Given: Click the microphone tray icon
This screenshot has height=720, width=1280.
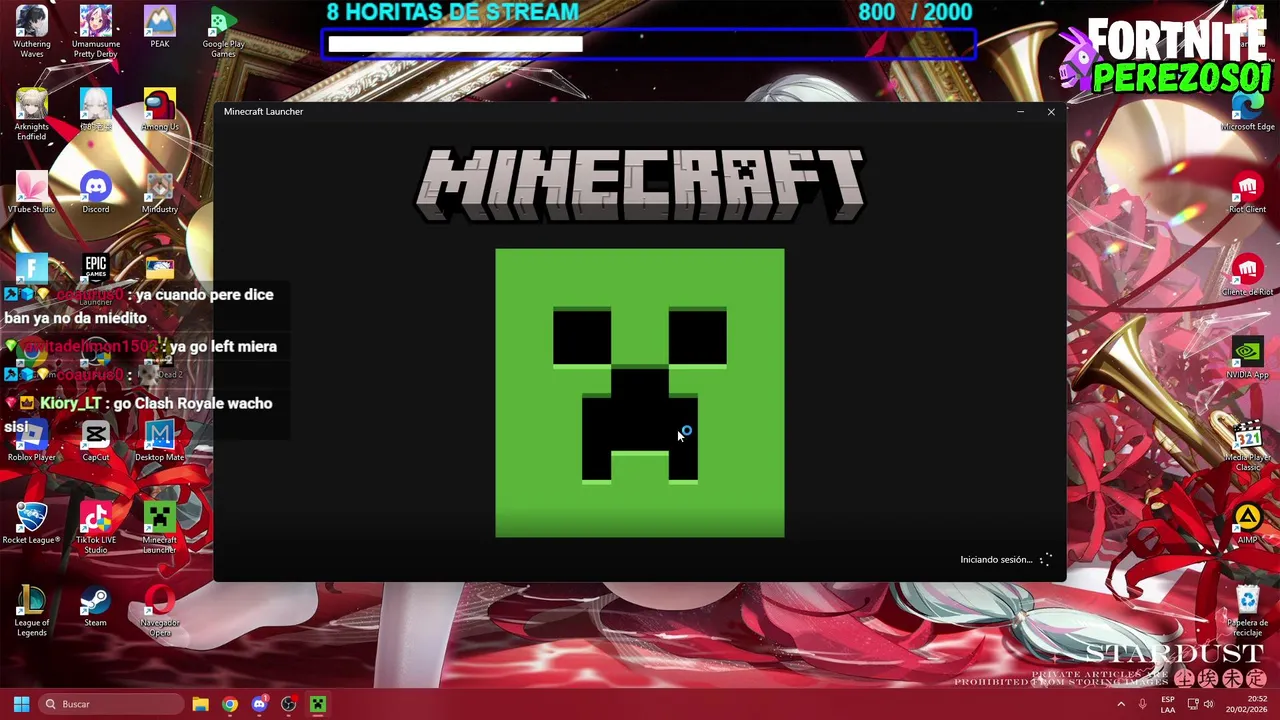Looking at the screenshot, I should tap(1142, 704).
